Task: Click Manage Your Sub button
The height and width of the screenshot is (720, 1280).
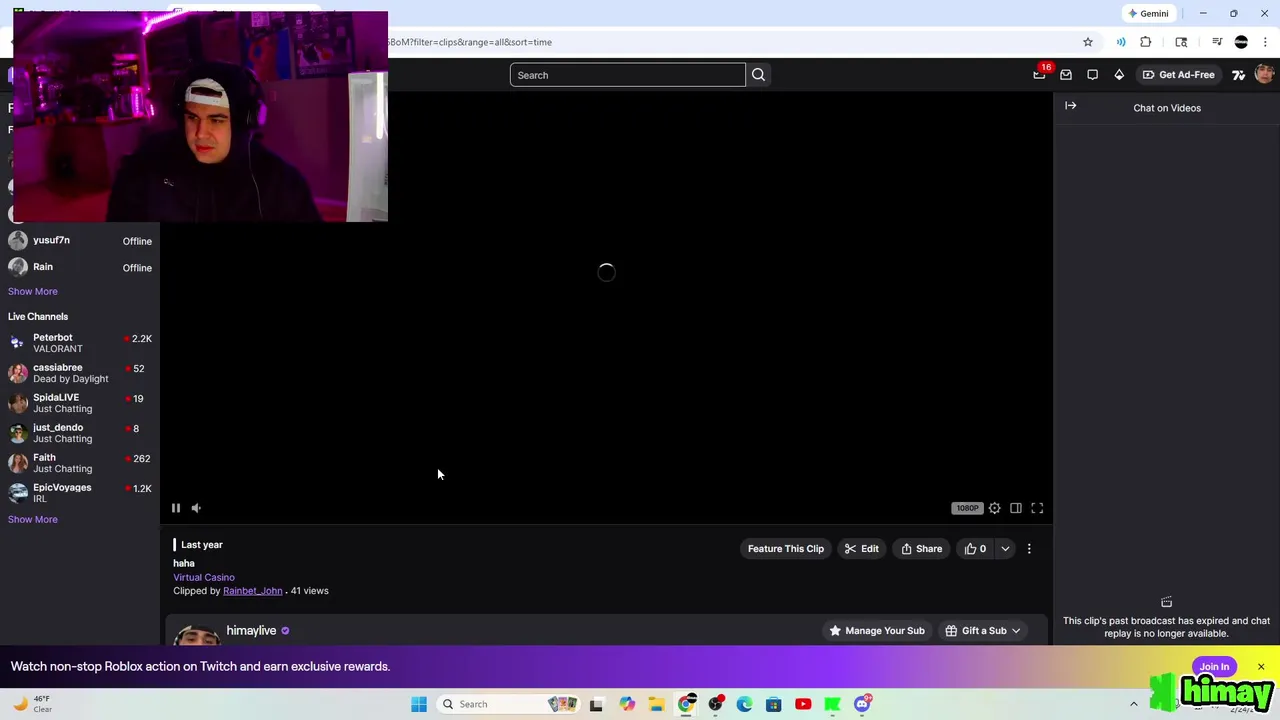Action: tap(877, 631)
